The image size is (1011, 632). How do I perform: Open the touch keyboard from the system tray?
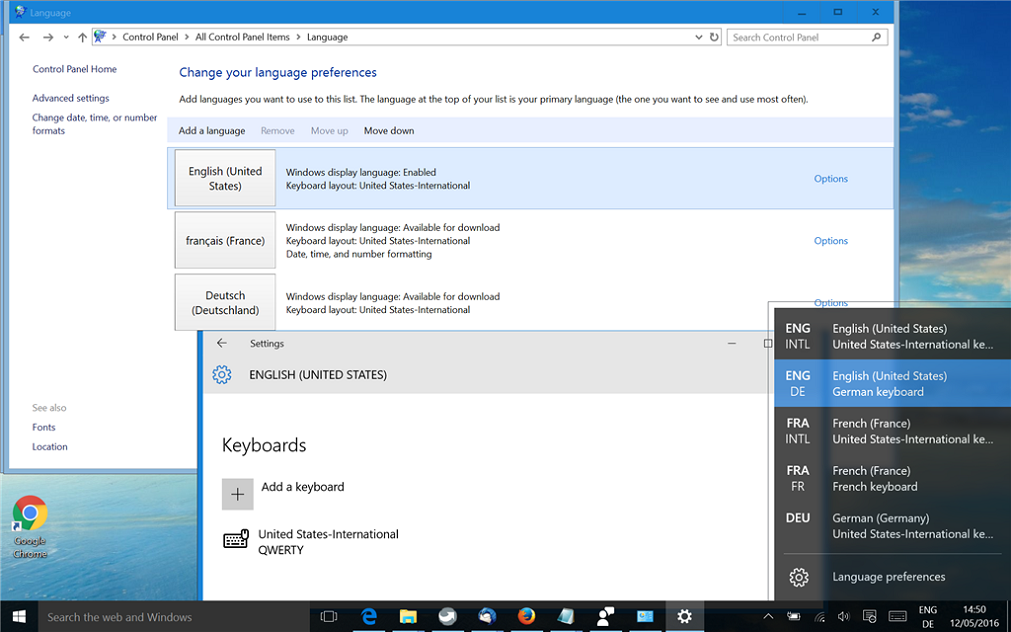(898, 616)
